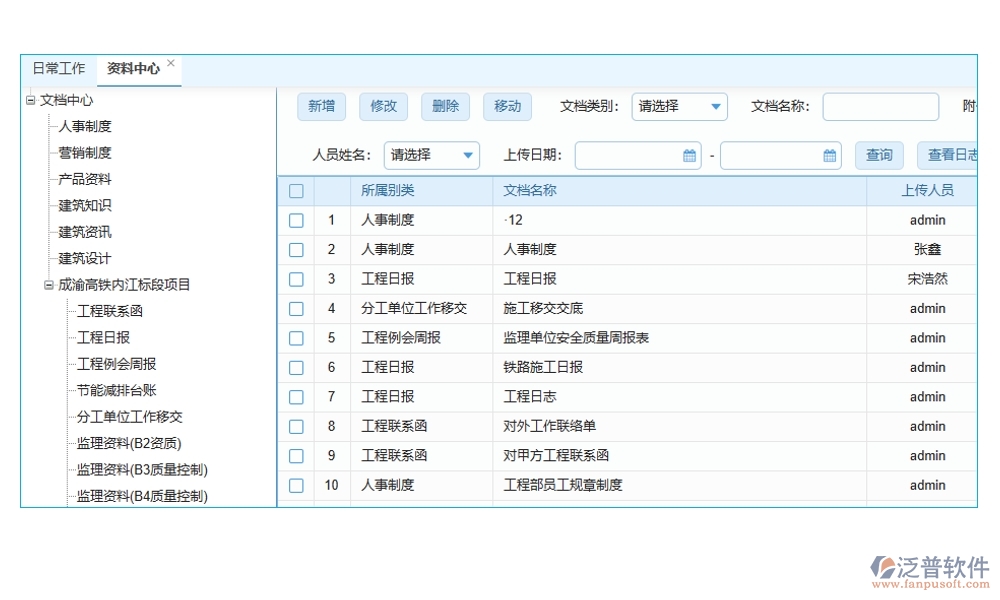The width and height of the screenshot is (1000, 600).
Task: Click the 文档名称 input field
Action: tap(880, 106)
